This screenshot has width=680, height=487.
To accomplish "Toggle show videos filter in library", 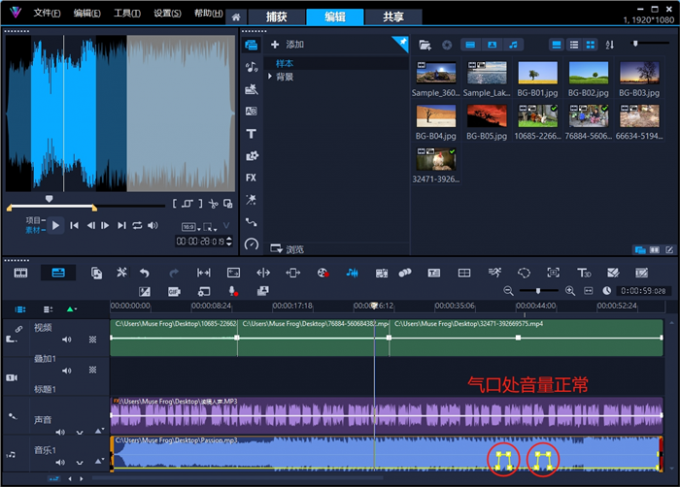I will click(471, 45).
